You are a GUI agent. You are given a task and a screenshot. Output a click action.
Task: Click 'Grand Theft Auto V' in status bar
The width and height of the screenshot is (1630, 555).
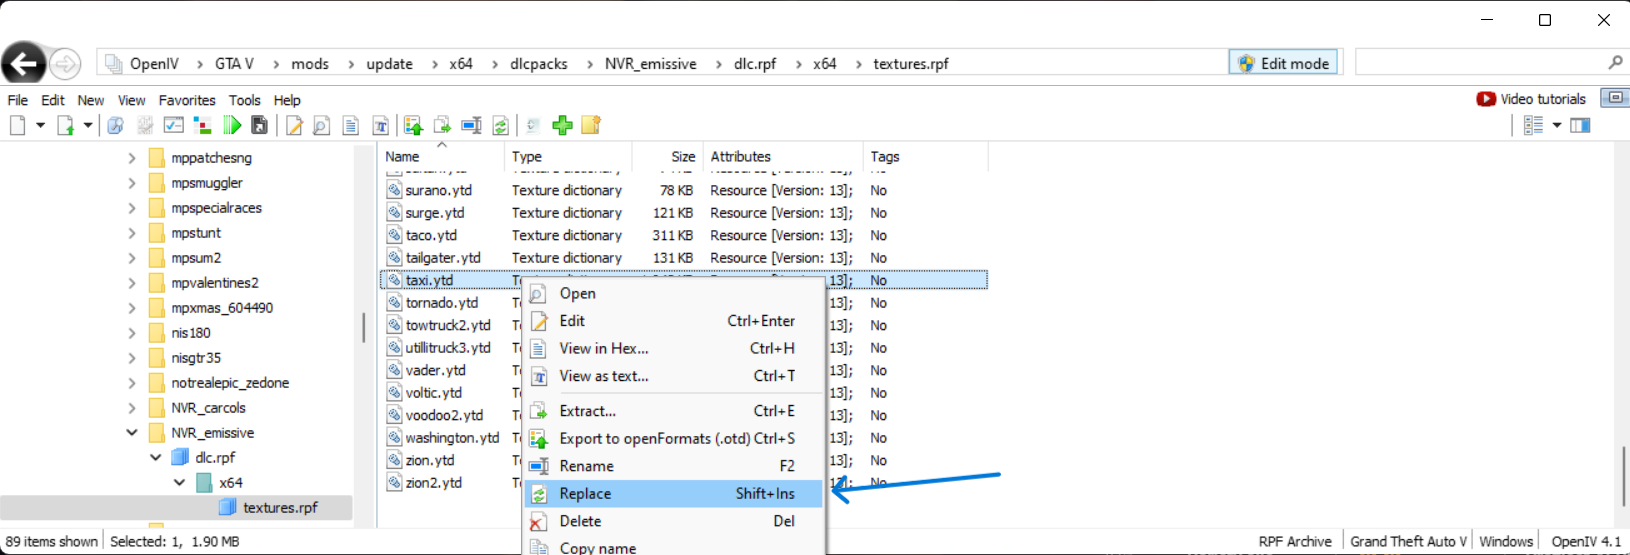coord(1408,541)
